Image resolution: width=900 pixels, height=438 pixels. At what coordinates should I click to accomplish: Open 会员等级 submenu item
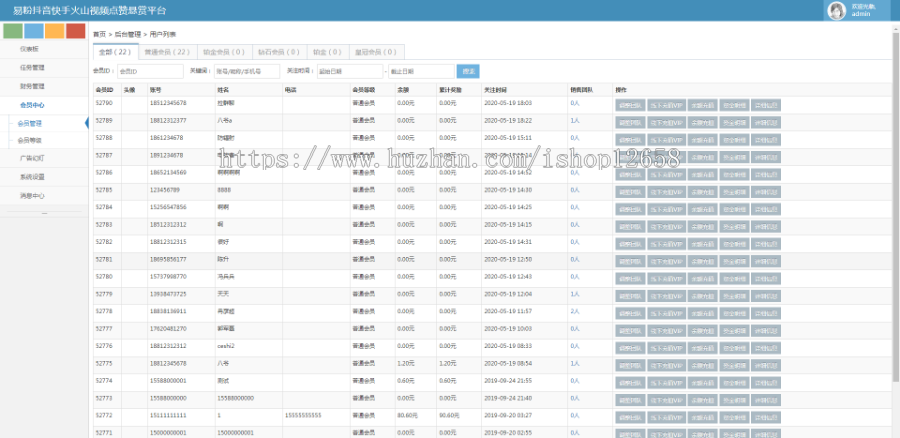(x=30, y=140)
